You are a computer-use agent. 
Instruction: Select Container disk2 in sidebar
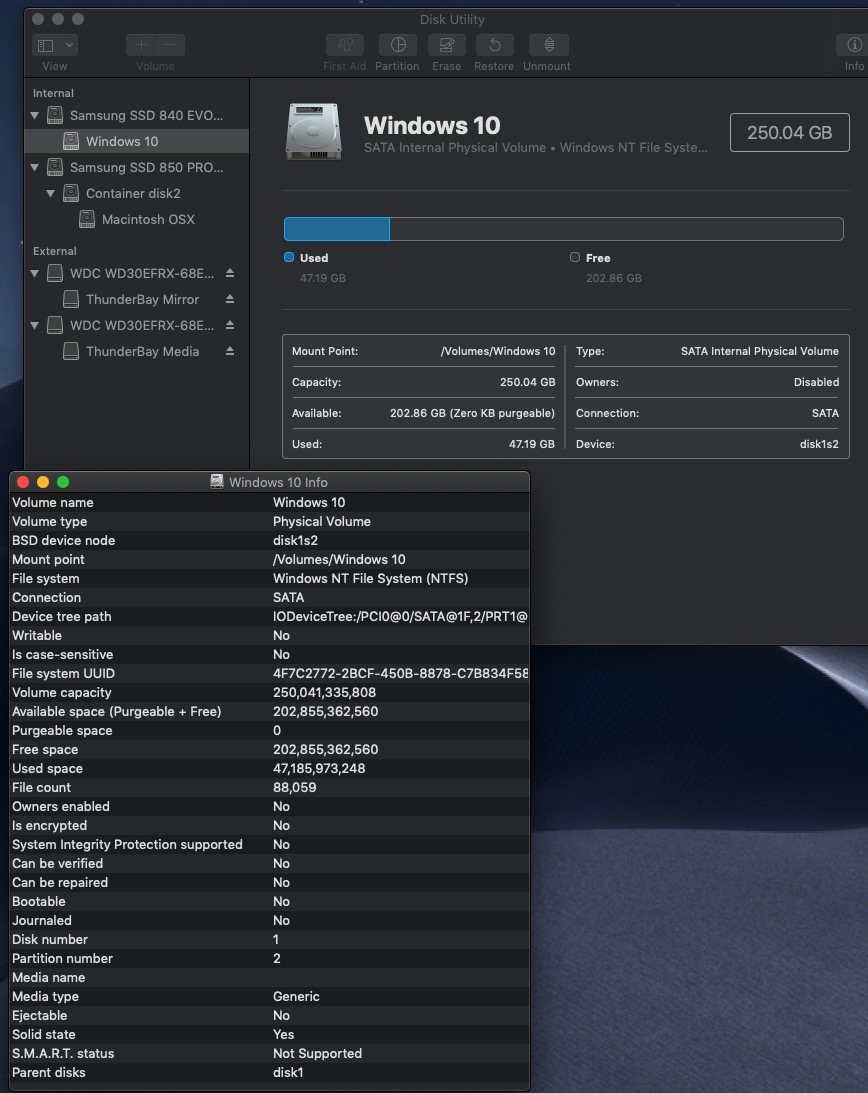137,193
